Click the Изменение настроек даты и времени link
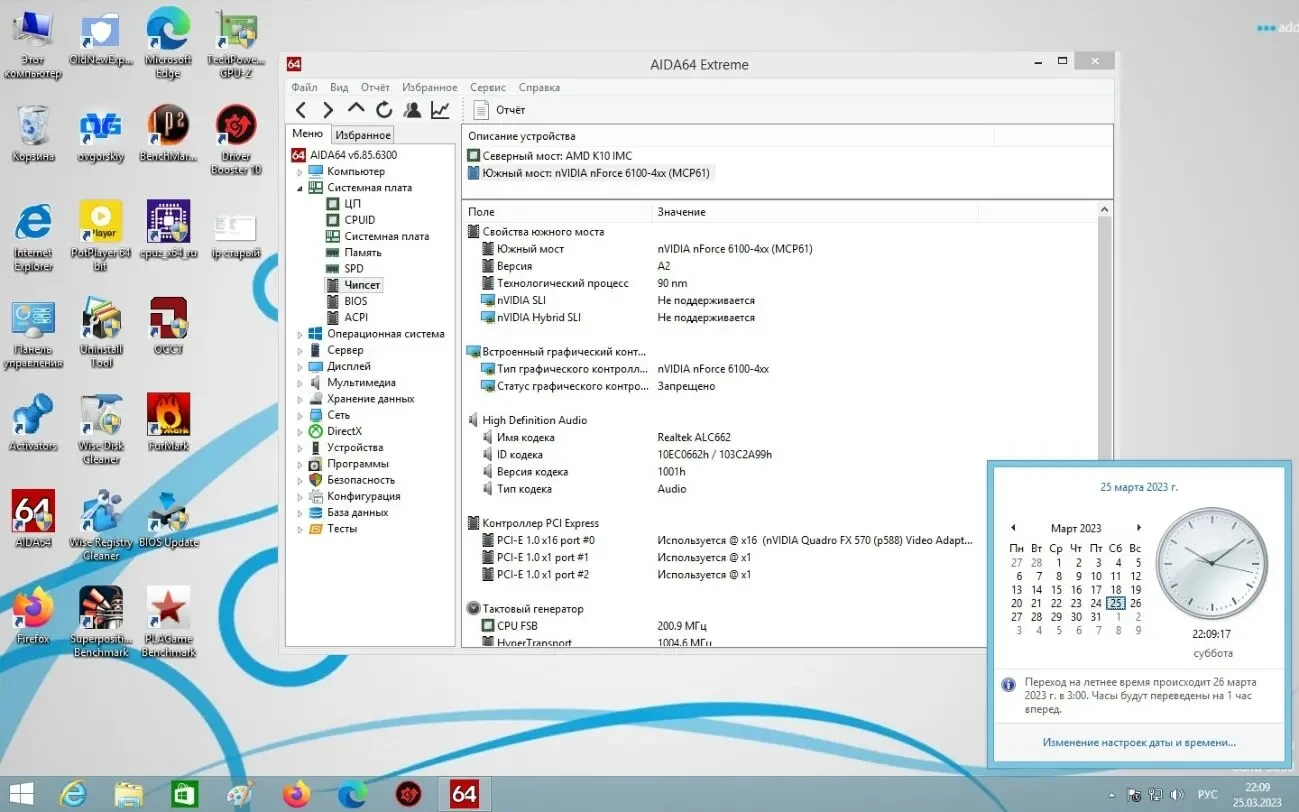 [x=1138, y=742]
